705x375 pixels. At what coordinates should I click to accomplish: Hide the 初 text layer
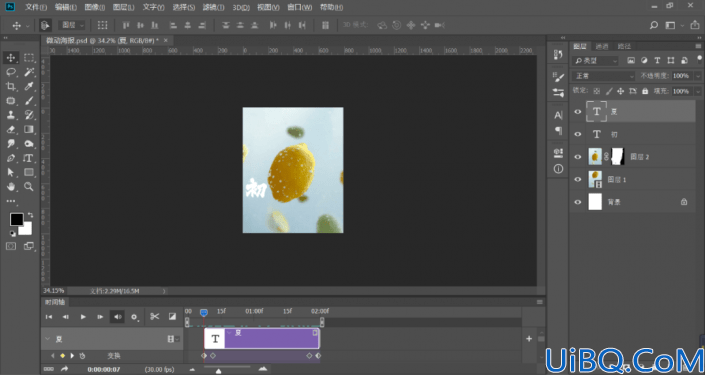[578, 134]
